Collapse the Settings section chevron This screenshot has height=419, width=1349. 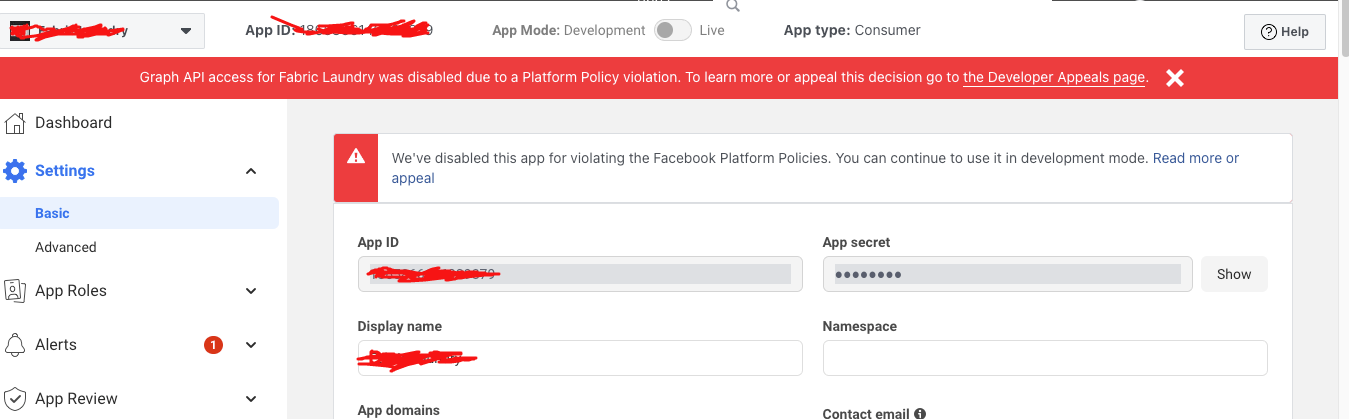251,171
